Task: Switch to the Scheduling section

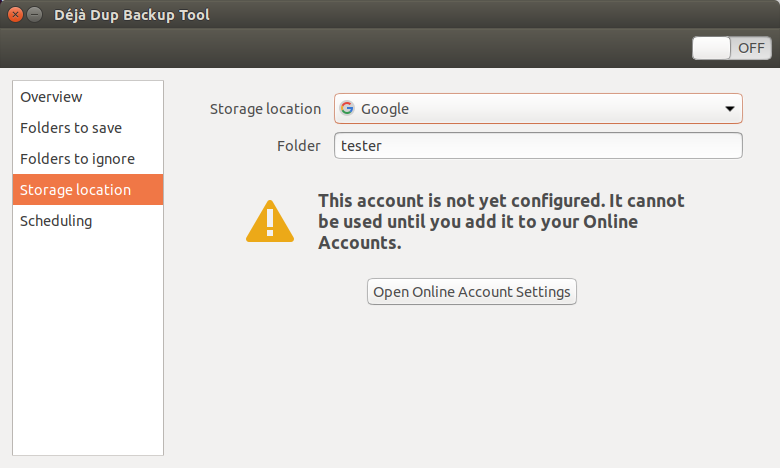Action: click(x=88, y=221)
